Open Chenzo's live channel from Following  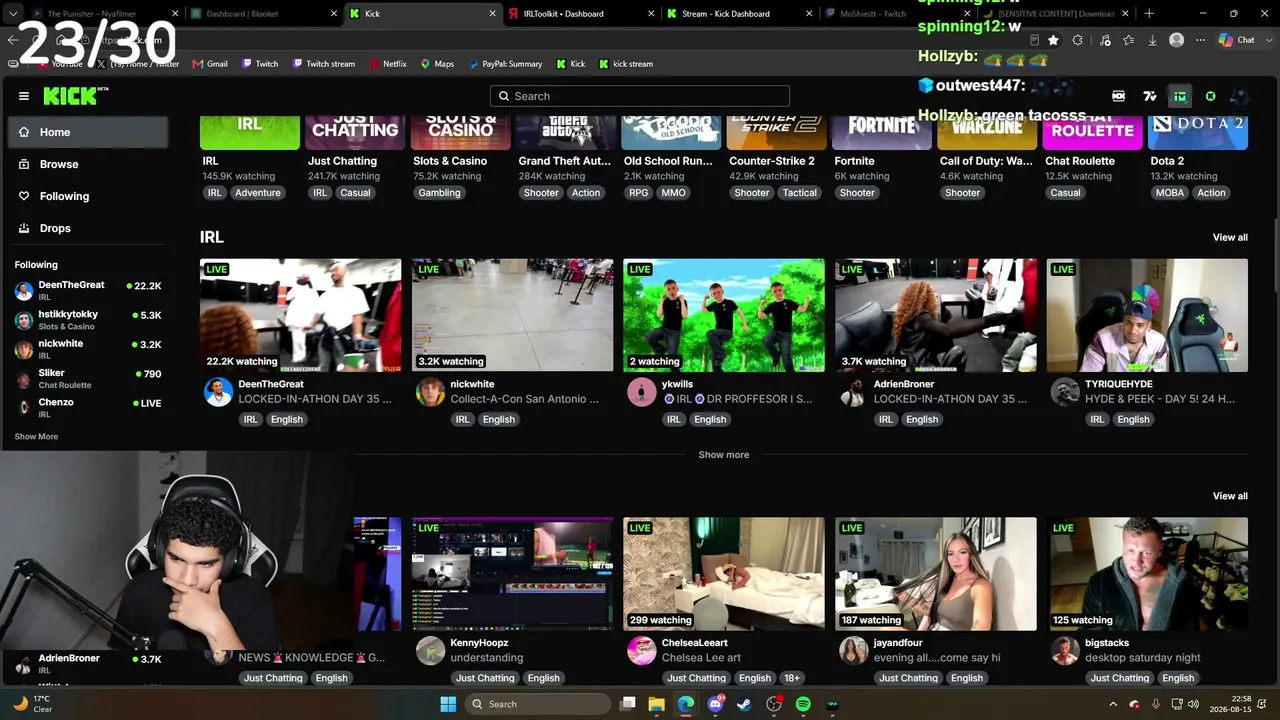(x=87, y=407)
